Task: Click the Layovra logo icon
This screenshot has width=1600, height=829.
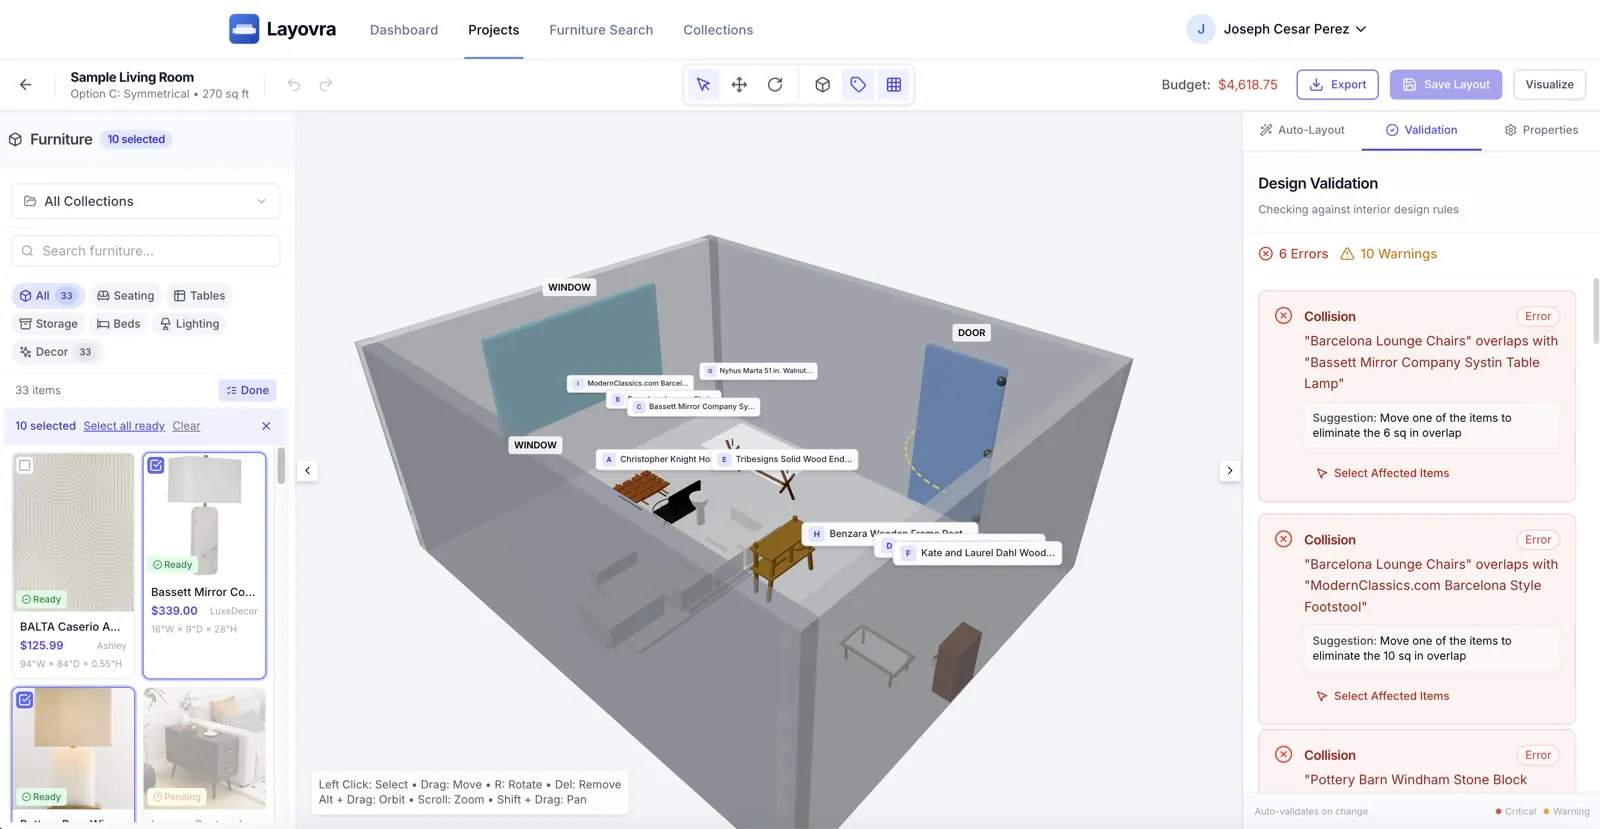Action: click(244, 29)
